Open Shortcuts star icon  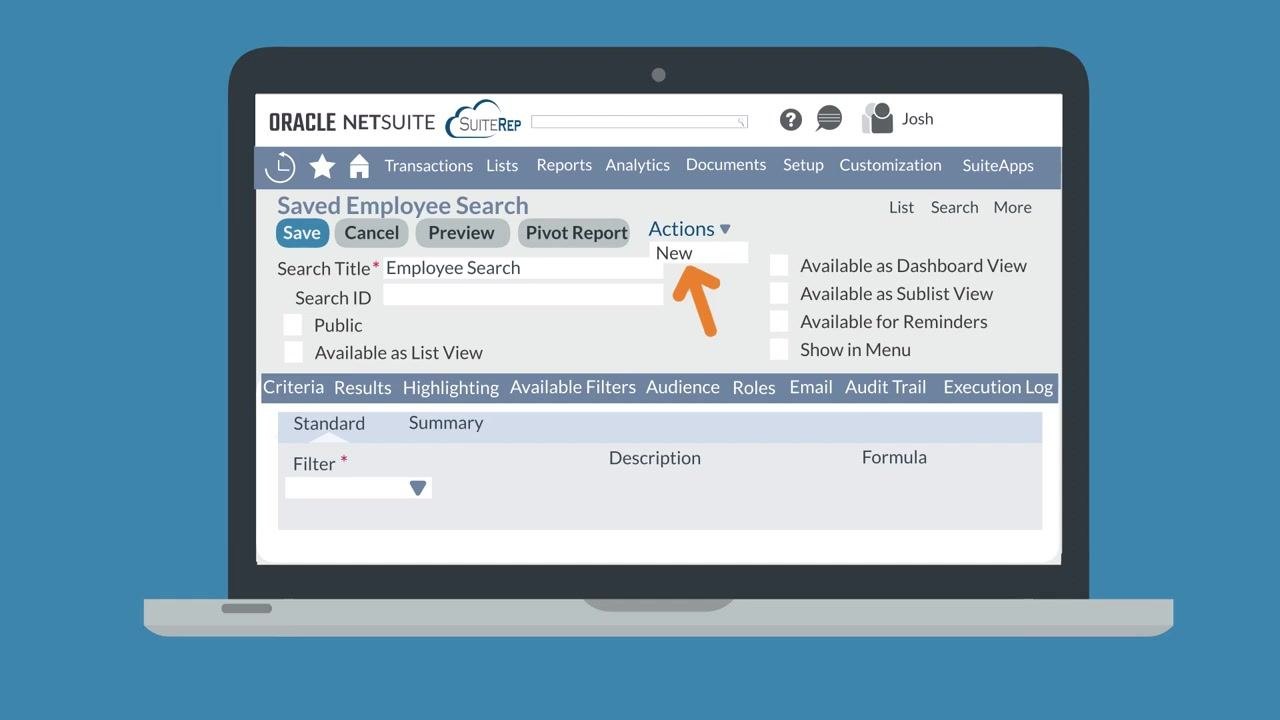322,166
